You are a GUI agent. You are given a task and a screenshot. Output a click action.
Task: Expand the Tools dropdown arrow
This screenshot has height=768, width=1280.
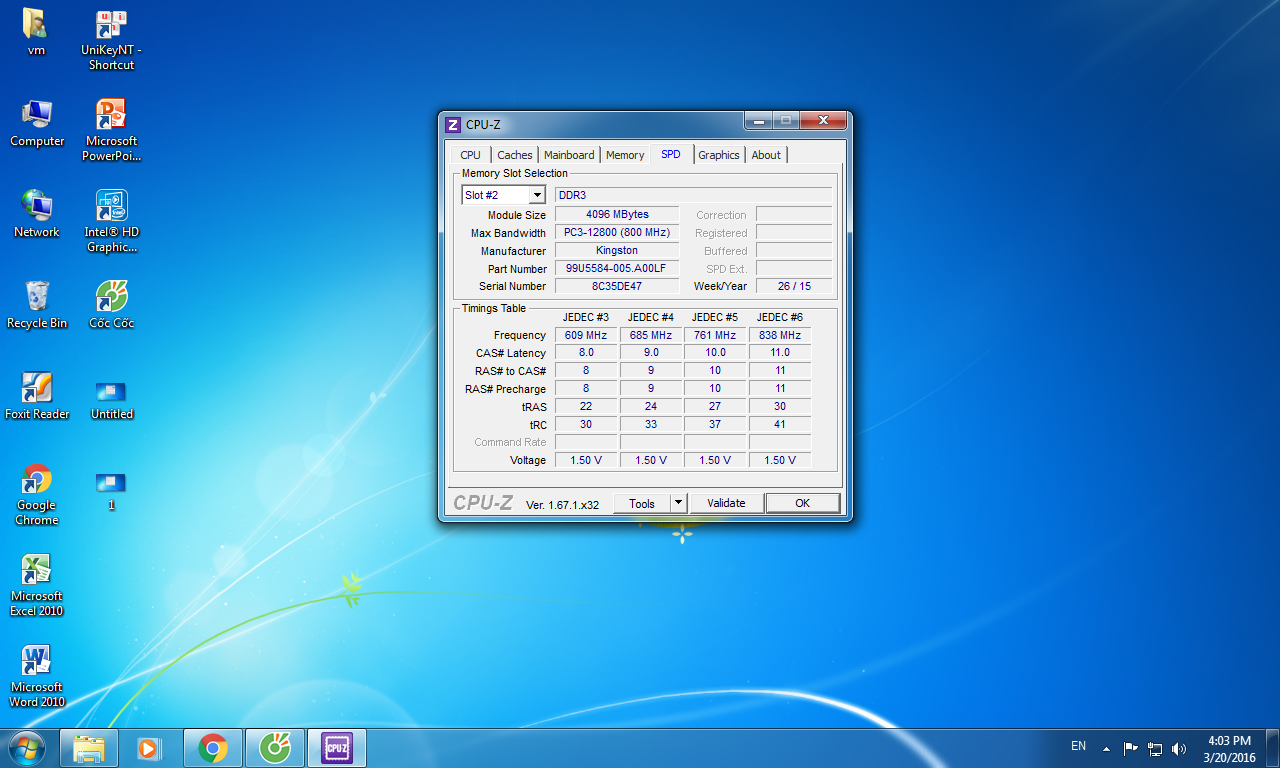coord(678,503)
